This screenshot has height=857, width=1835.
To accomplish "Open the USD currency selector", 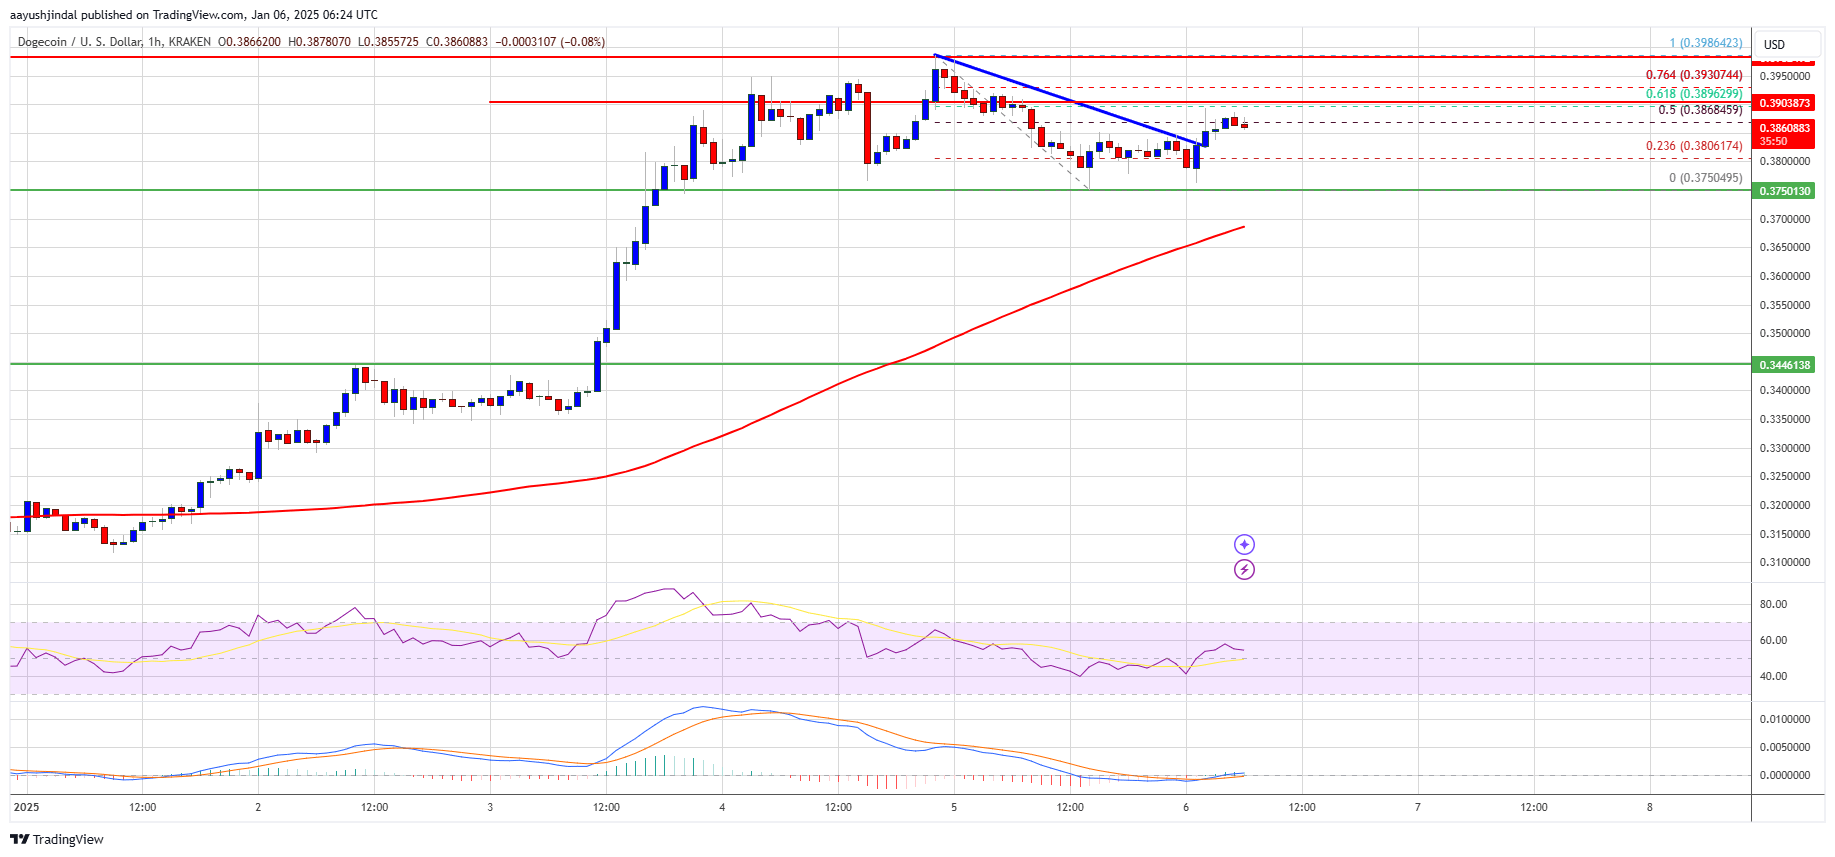I will pyautogui.click(x=1773, y=45).
